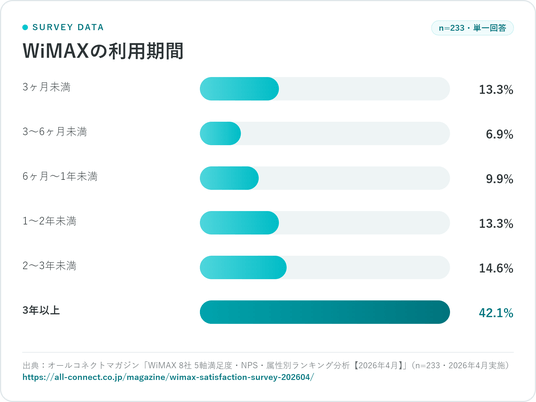Select the 3〜6ヶ月未満 progress bar
536x402 pixels.
tap(325, 133)
